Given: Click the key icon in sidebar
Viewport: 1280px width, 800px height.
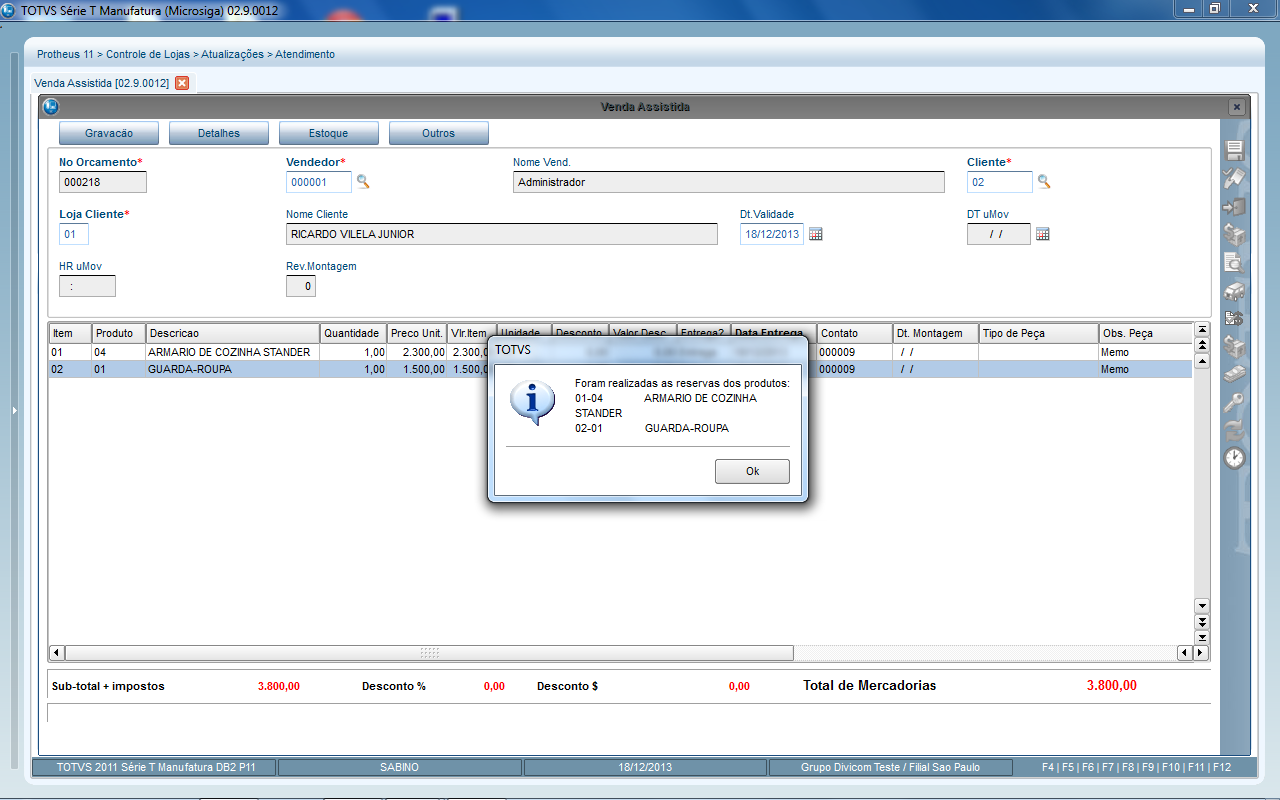Looking at the screenshot, I should click(1235, 403).
